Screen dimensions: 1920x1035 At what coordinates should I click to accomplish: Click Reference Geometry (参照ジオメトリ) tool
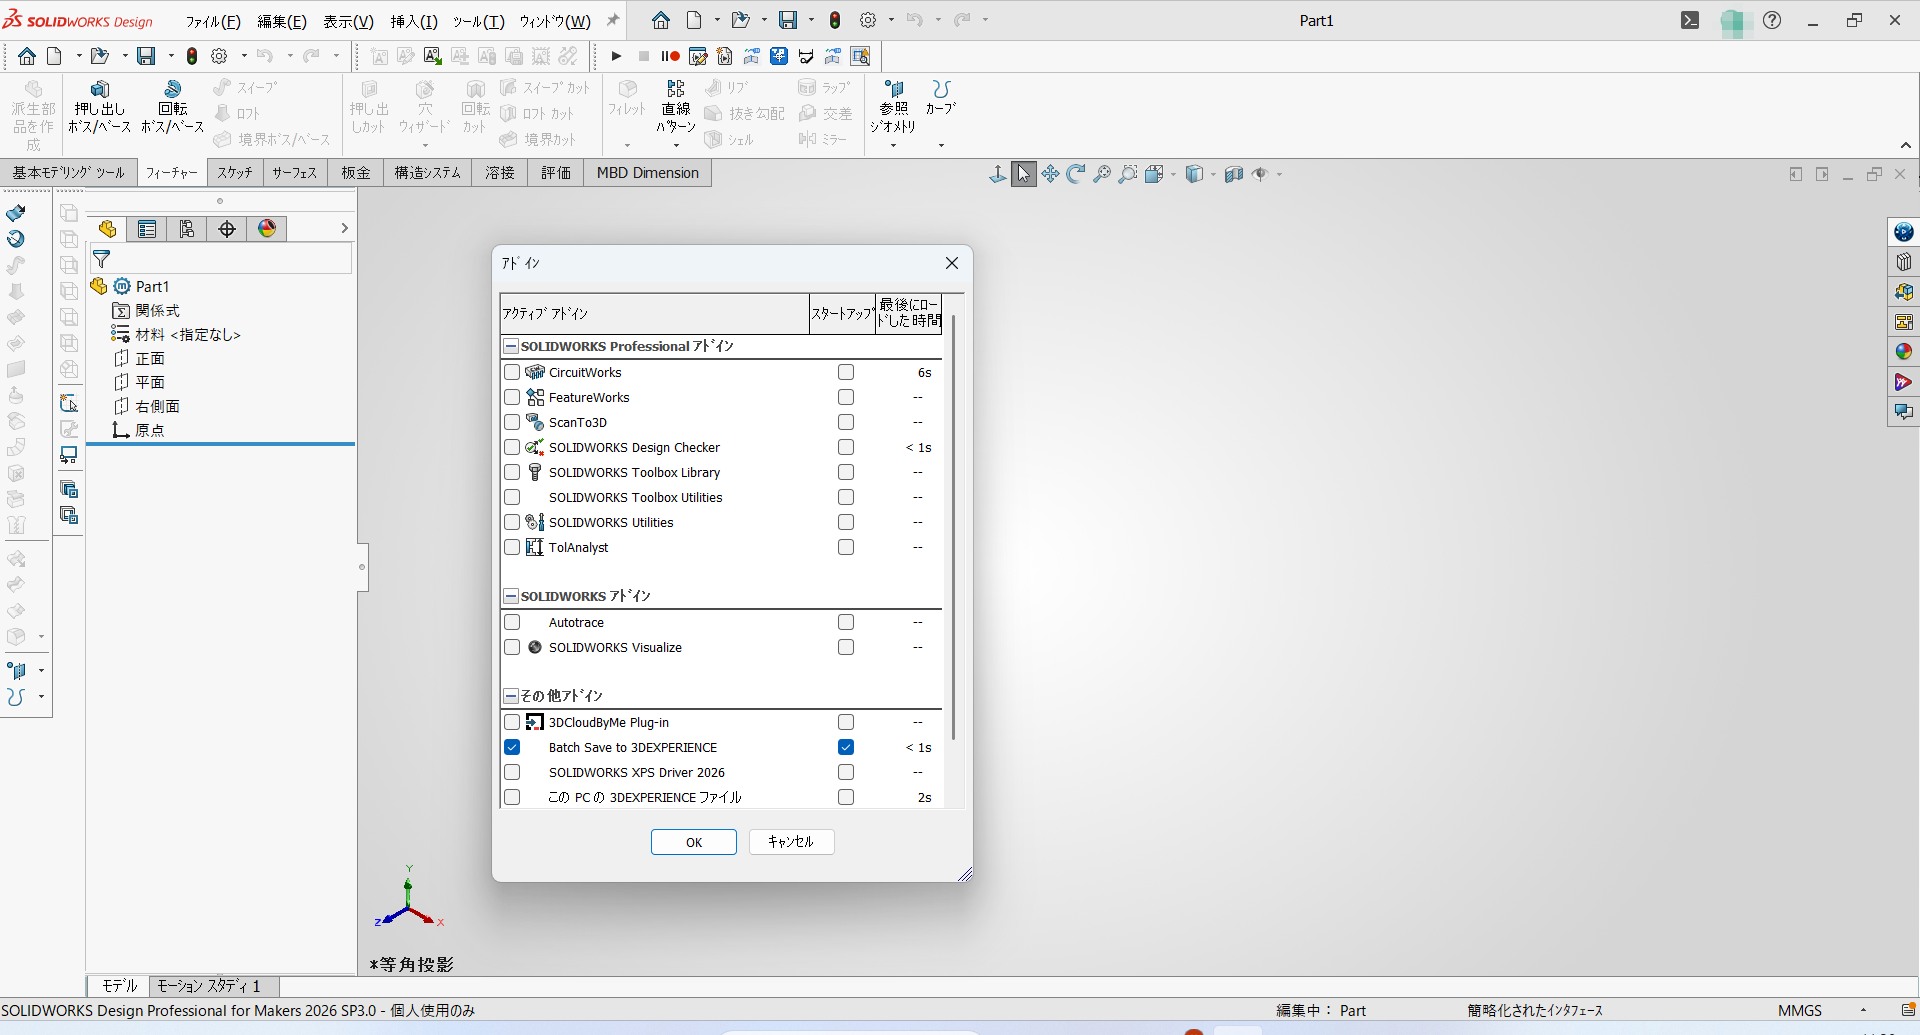click(893, 107)
